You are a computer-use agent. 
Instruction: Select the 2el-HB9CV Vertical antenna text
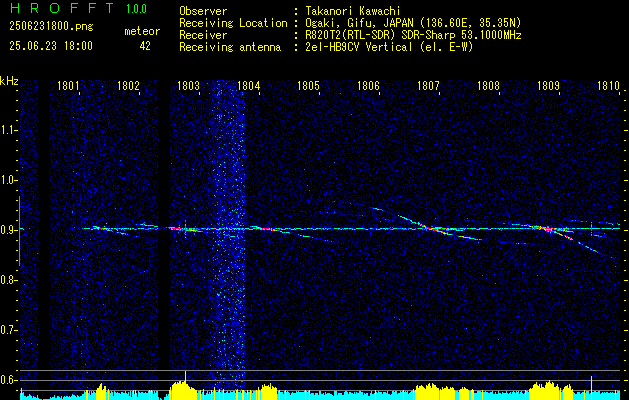coord(389,47)
